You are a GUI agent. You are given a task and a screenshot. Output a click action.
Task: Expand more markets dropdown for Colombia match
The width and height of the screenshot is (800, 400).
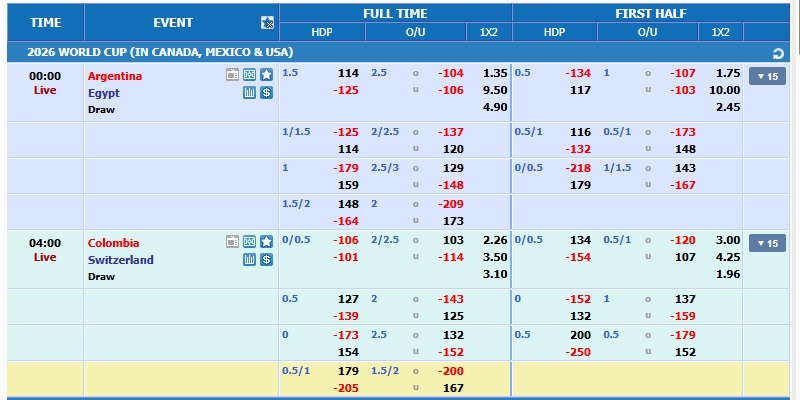767,243
